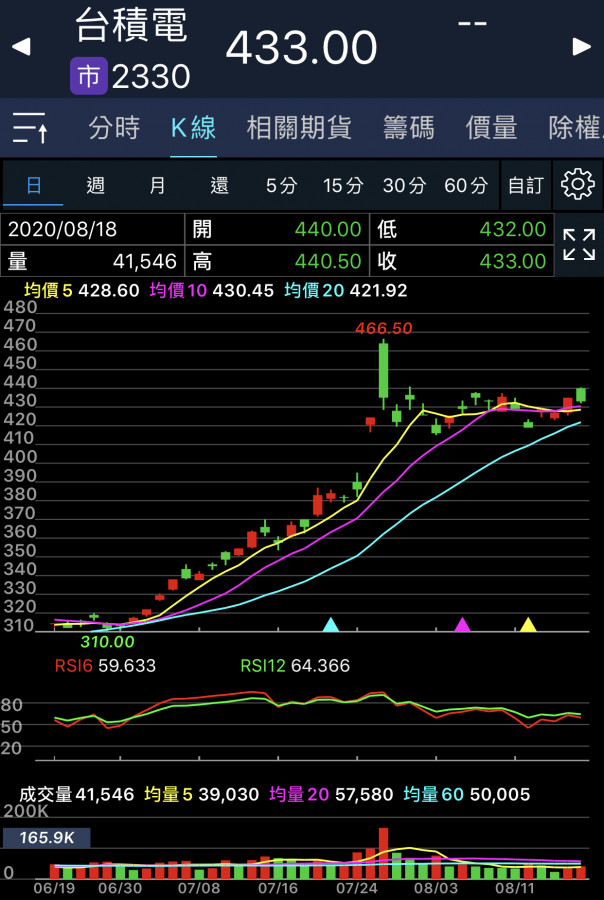Go to previous stock with left arrow
604x900 pixels.
21,46
